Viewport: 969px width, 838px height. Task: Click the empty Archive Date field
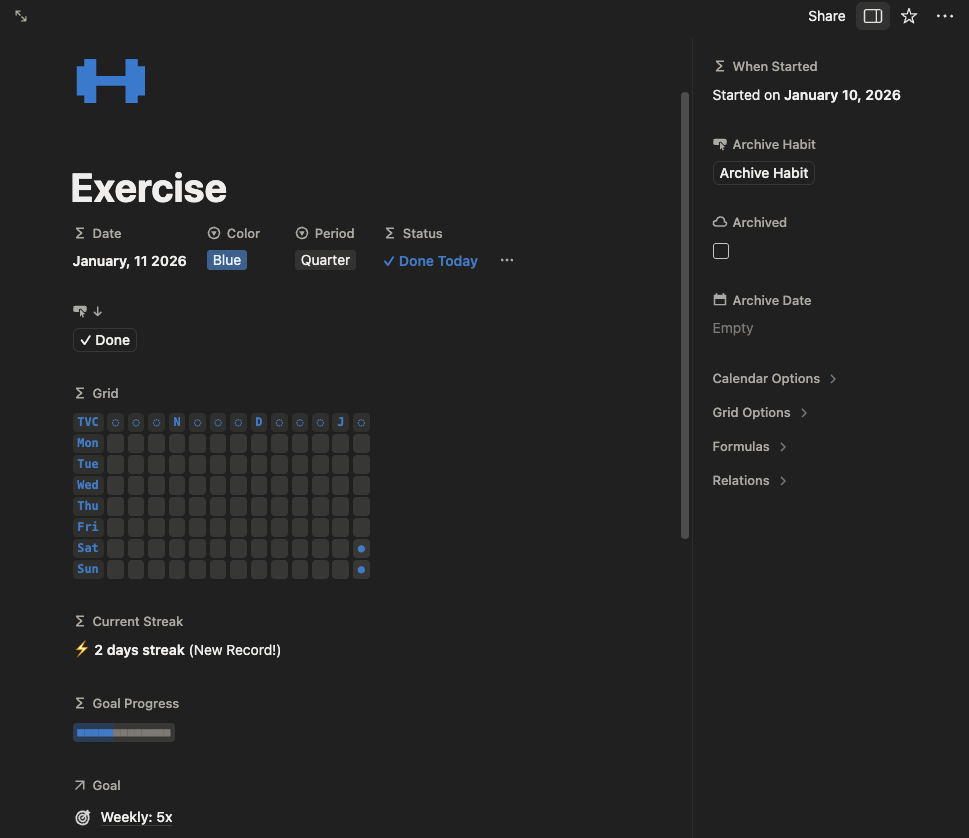pyautogui.click(x=733, y=328)
